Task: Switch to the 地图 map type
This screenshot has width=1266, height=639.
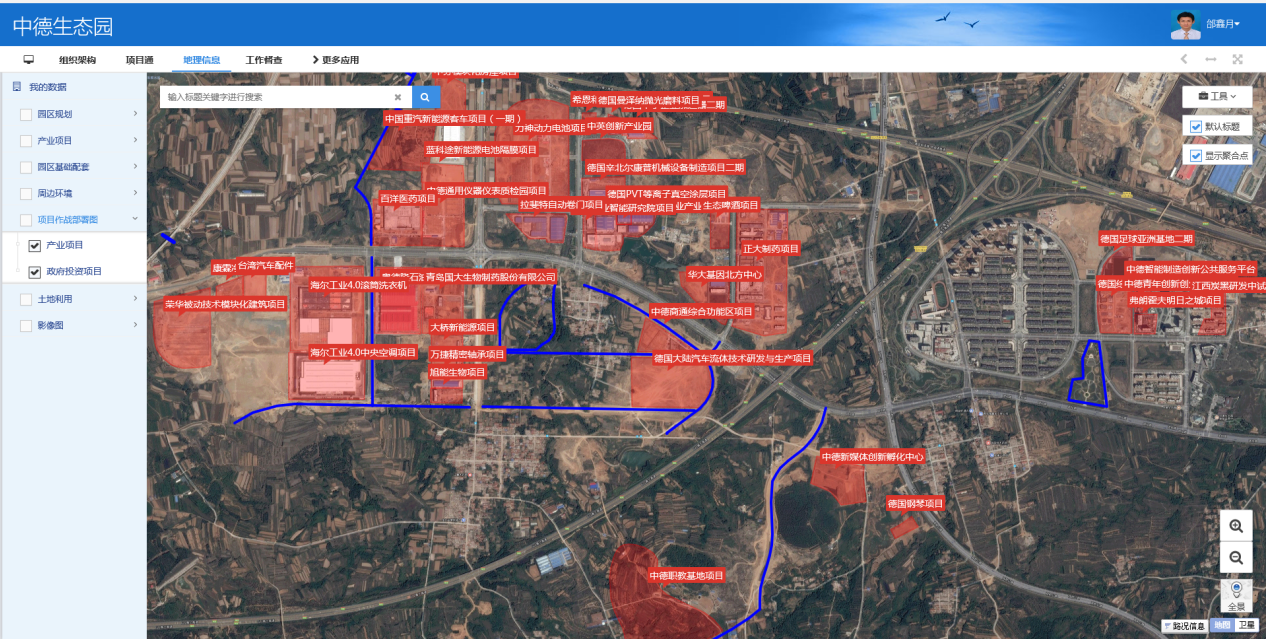Action: [1223, 626]
